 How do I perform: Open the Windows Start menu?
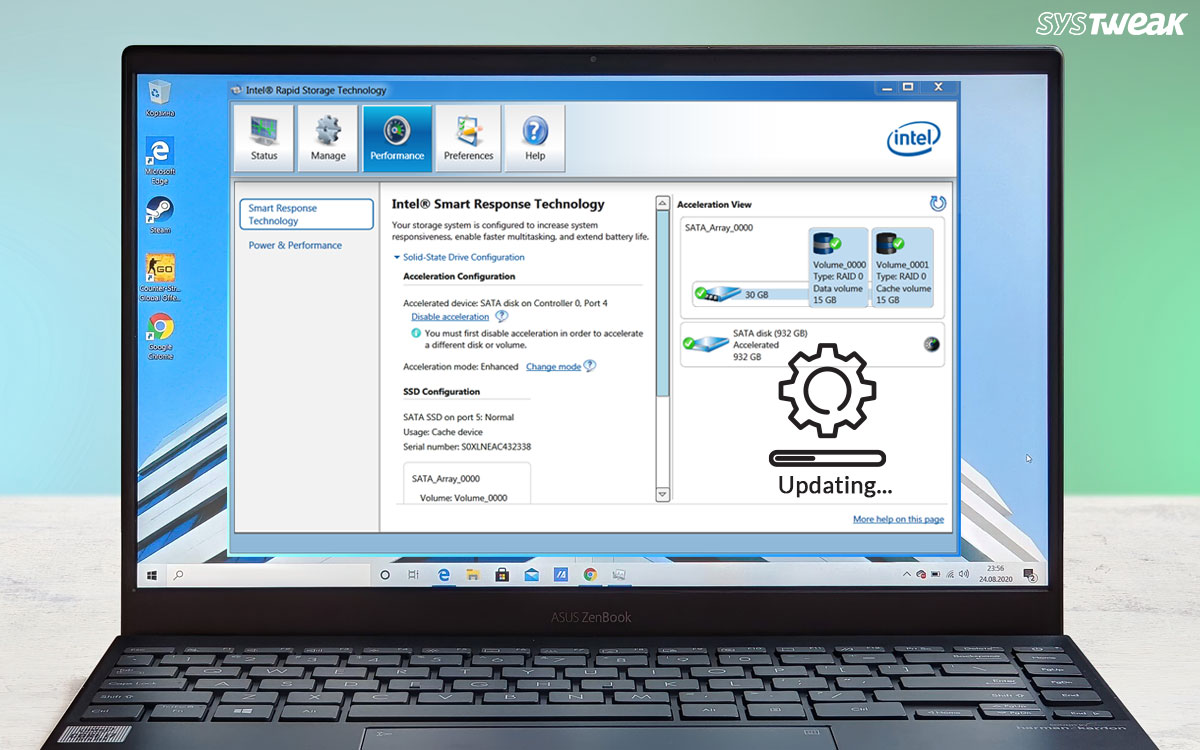(153, 575)
